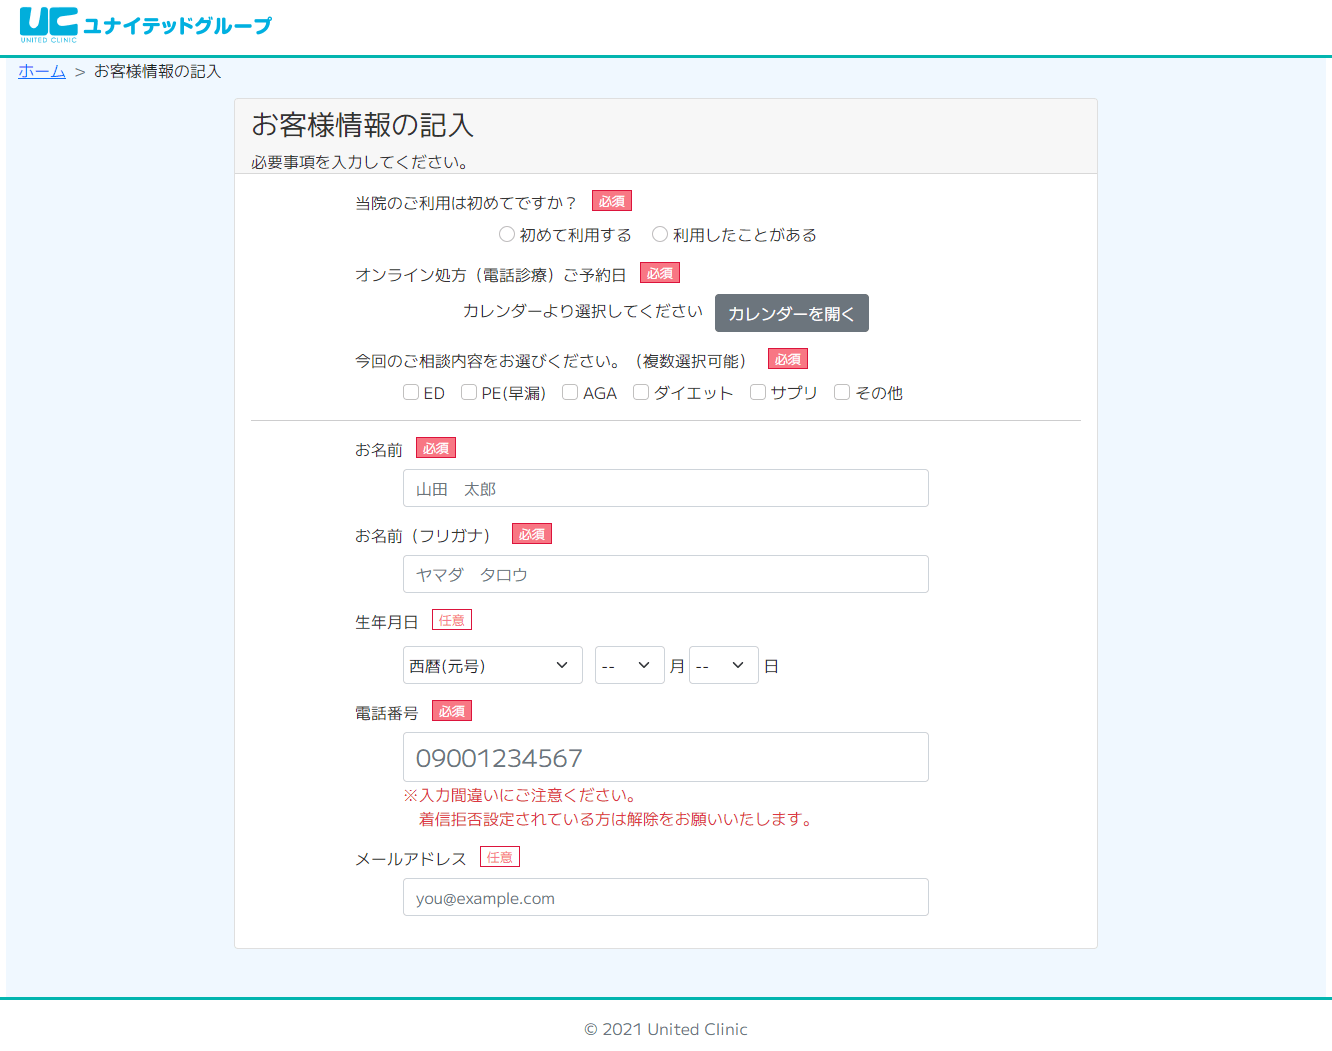This screenshot has height=1051, width=1332.
Task: Focus the フリガナ name input field
Action: point(665,574)
